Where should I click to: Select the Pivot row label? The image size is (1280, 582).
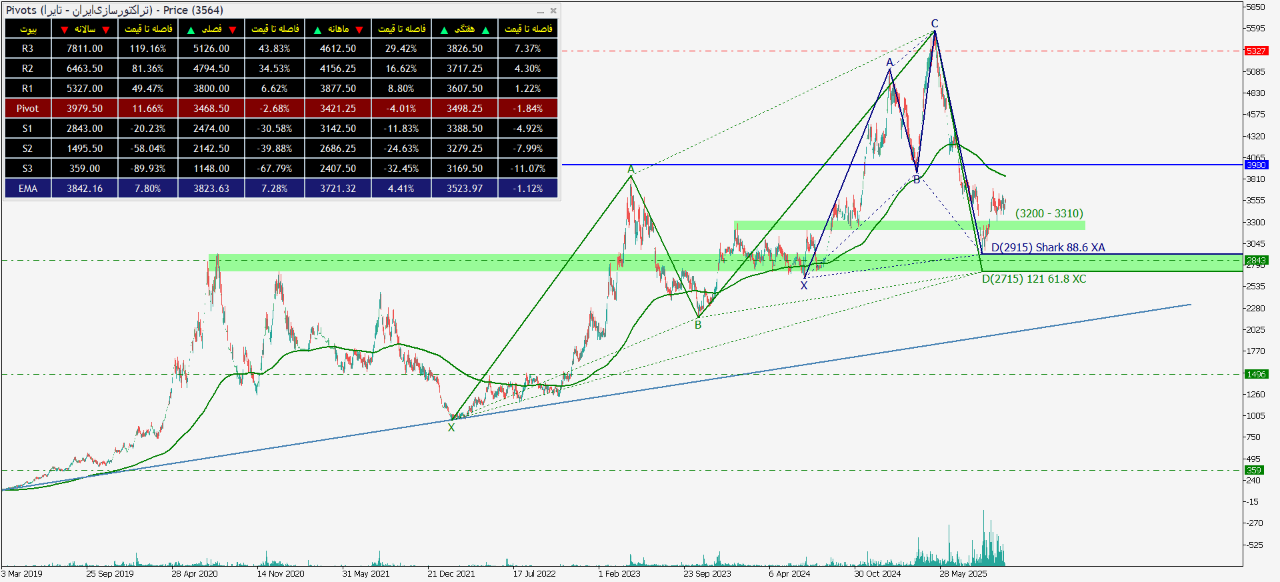point(27,107)
